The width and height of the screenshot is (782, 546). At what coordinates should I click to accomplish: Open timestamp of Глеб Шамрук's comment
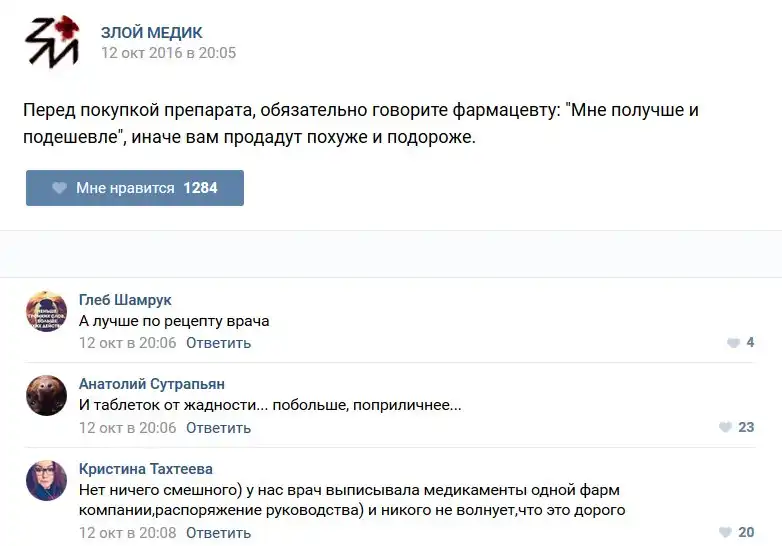coord(127,343)
